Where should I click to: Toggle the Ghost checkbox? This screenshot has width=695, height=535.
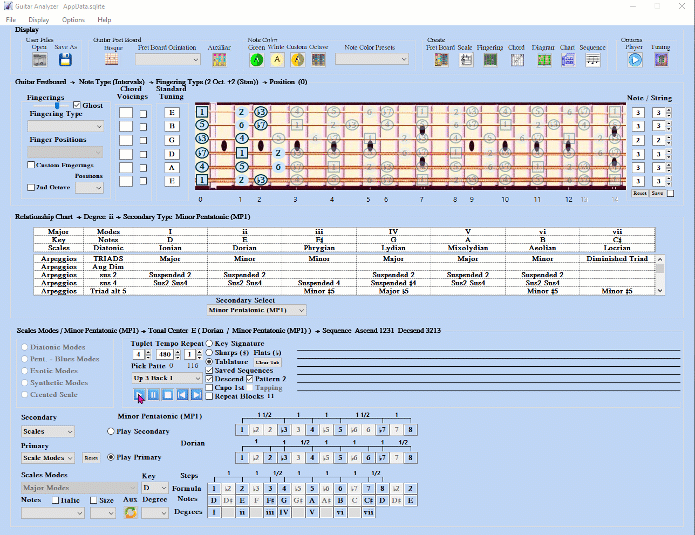coord(77,105)
